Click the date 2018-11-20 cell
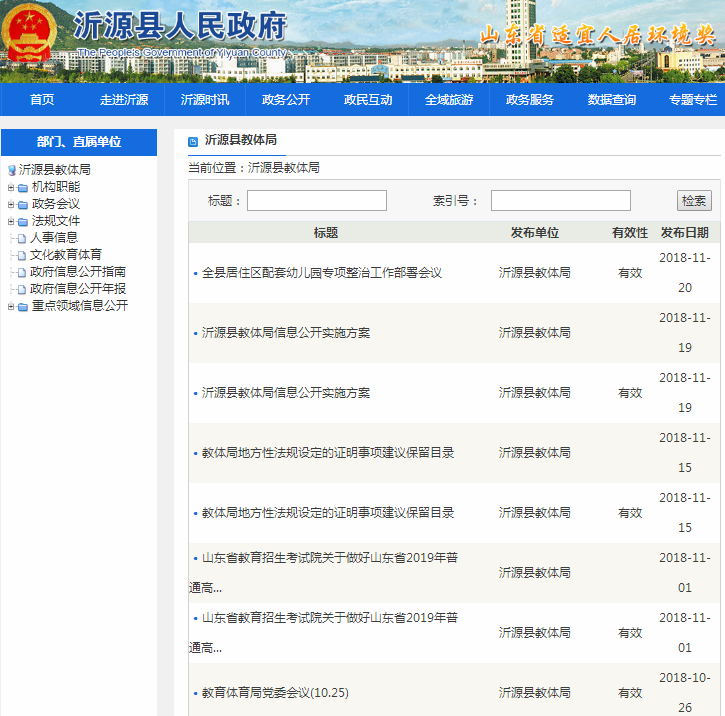 (x=685, y=273)
